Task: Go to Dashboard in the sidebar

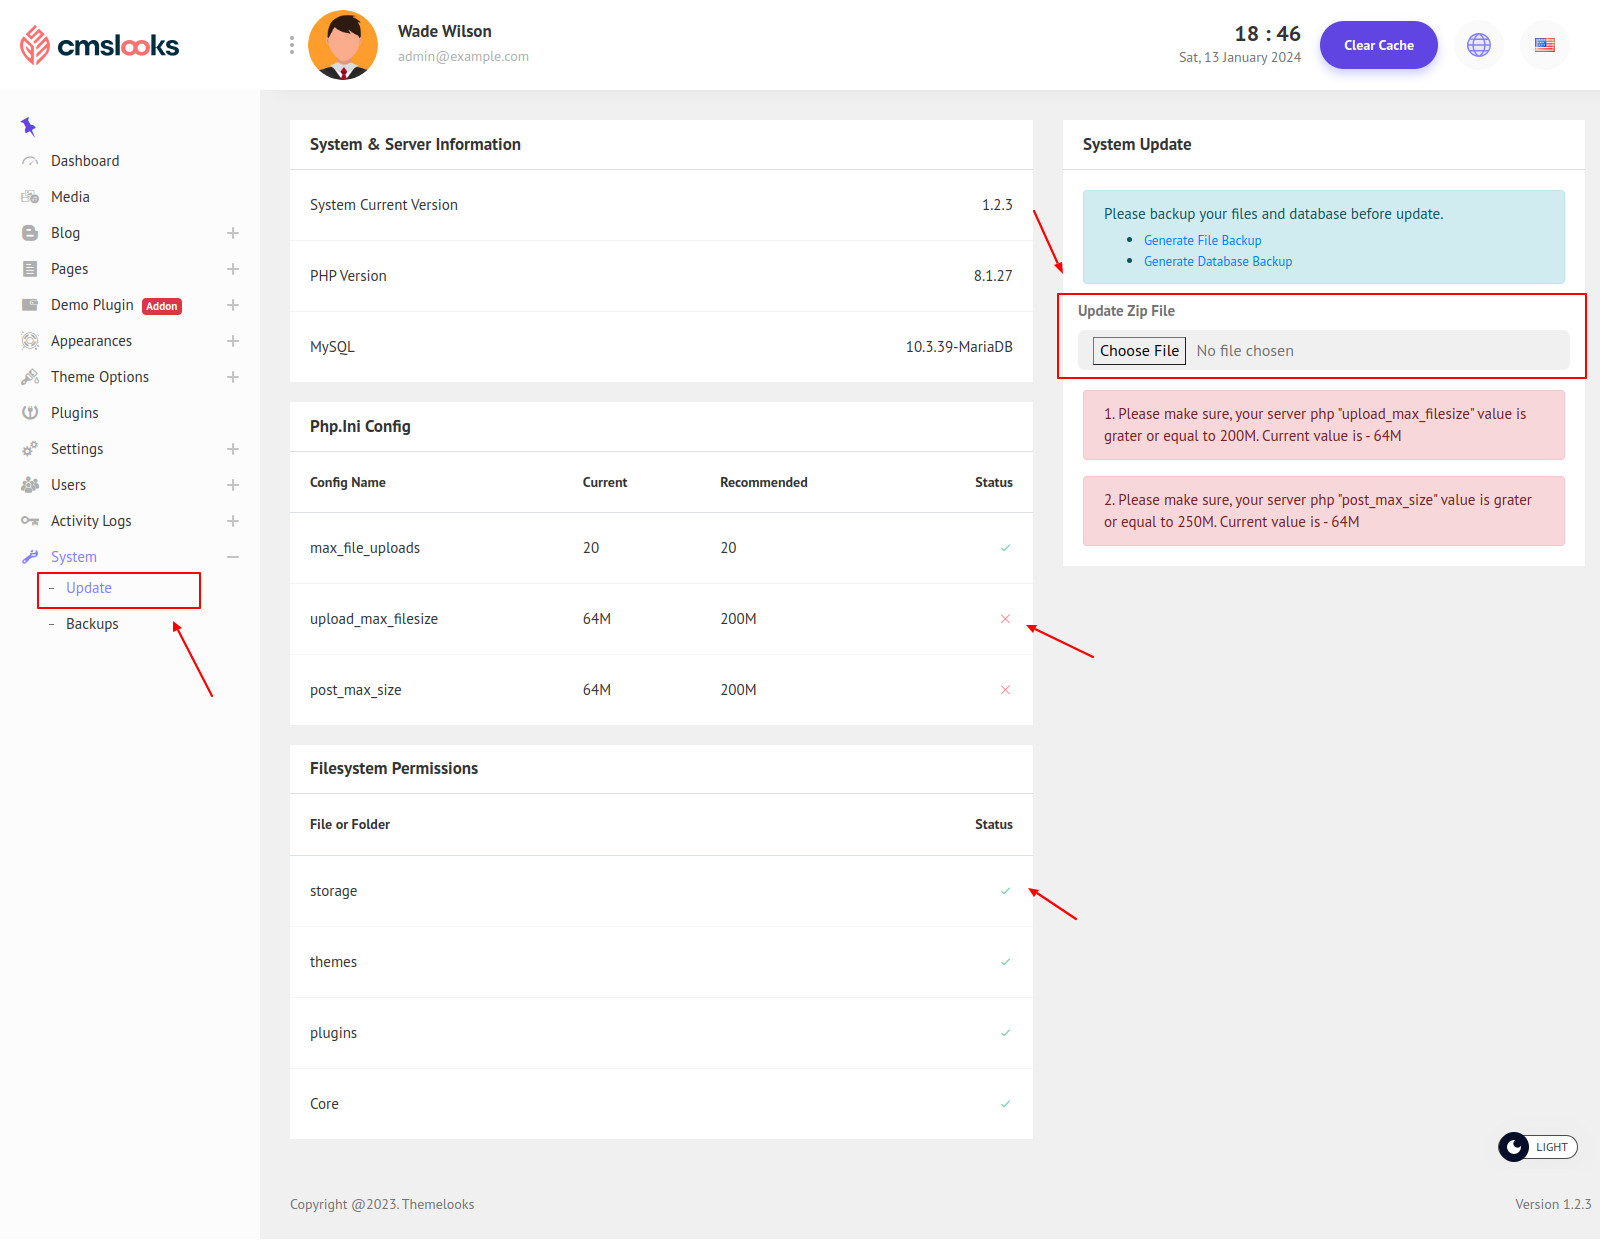Action: point(84,161)
